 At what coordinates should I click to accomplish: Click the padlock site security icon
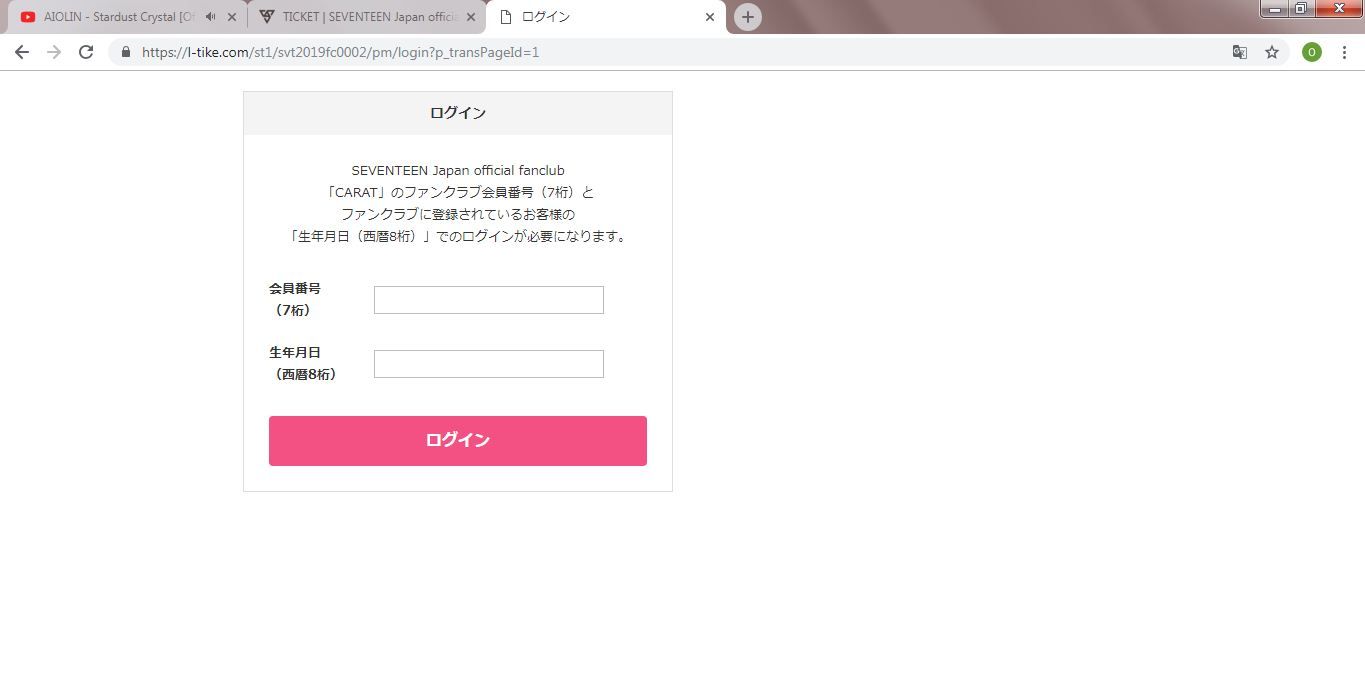126,52
